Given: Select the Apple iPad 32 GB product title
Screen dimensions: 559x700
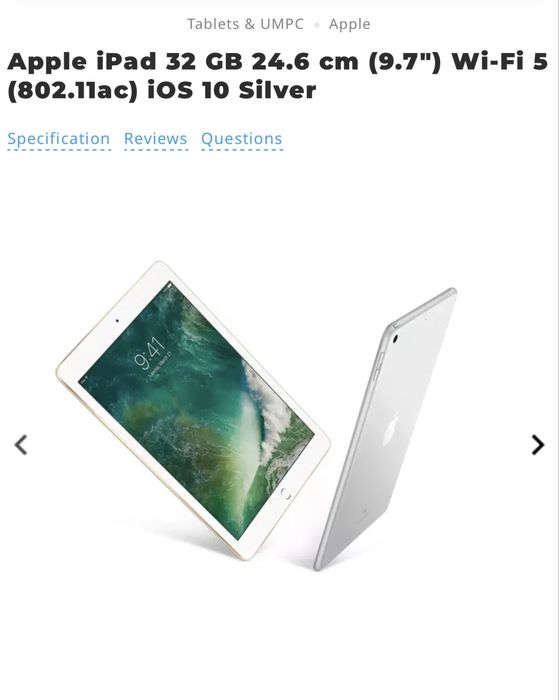Looking at the screenshot, I should click(277, 75).
